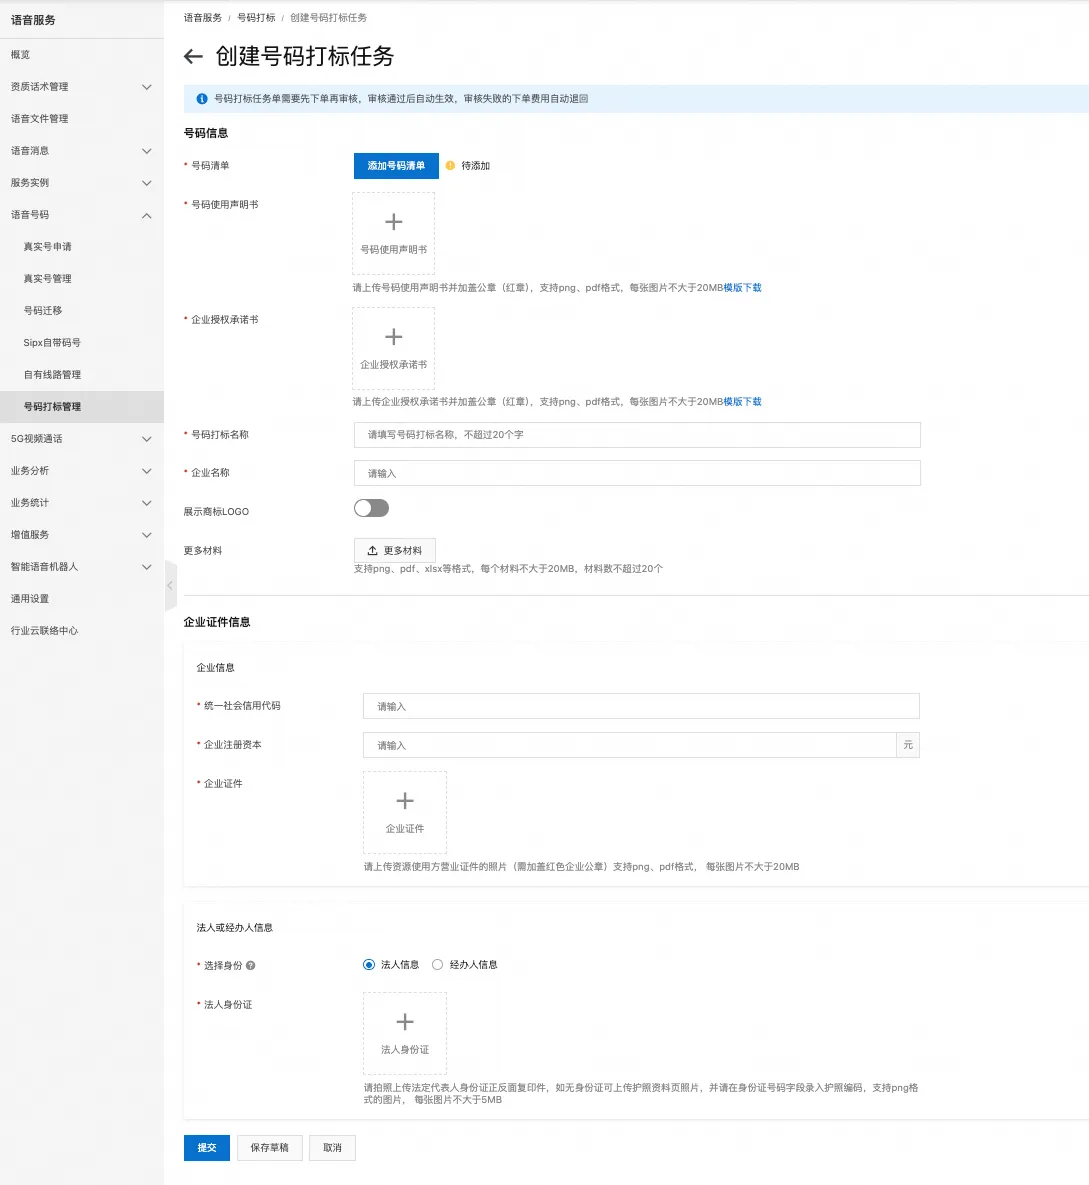The height and width of the screenshot is (1185, 1089).
Task: Click the plus icon to upload 企业授权承诺书
Action: pos(394,336)
